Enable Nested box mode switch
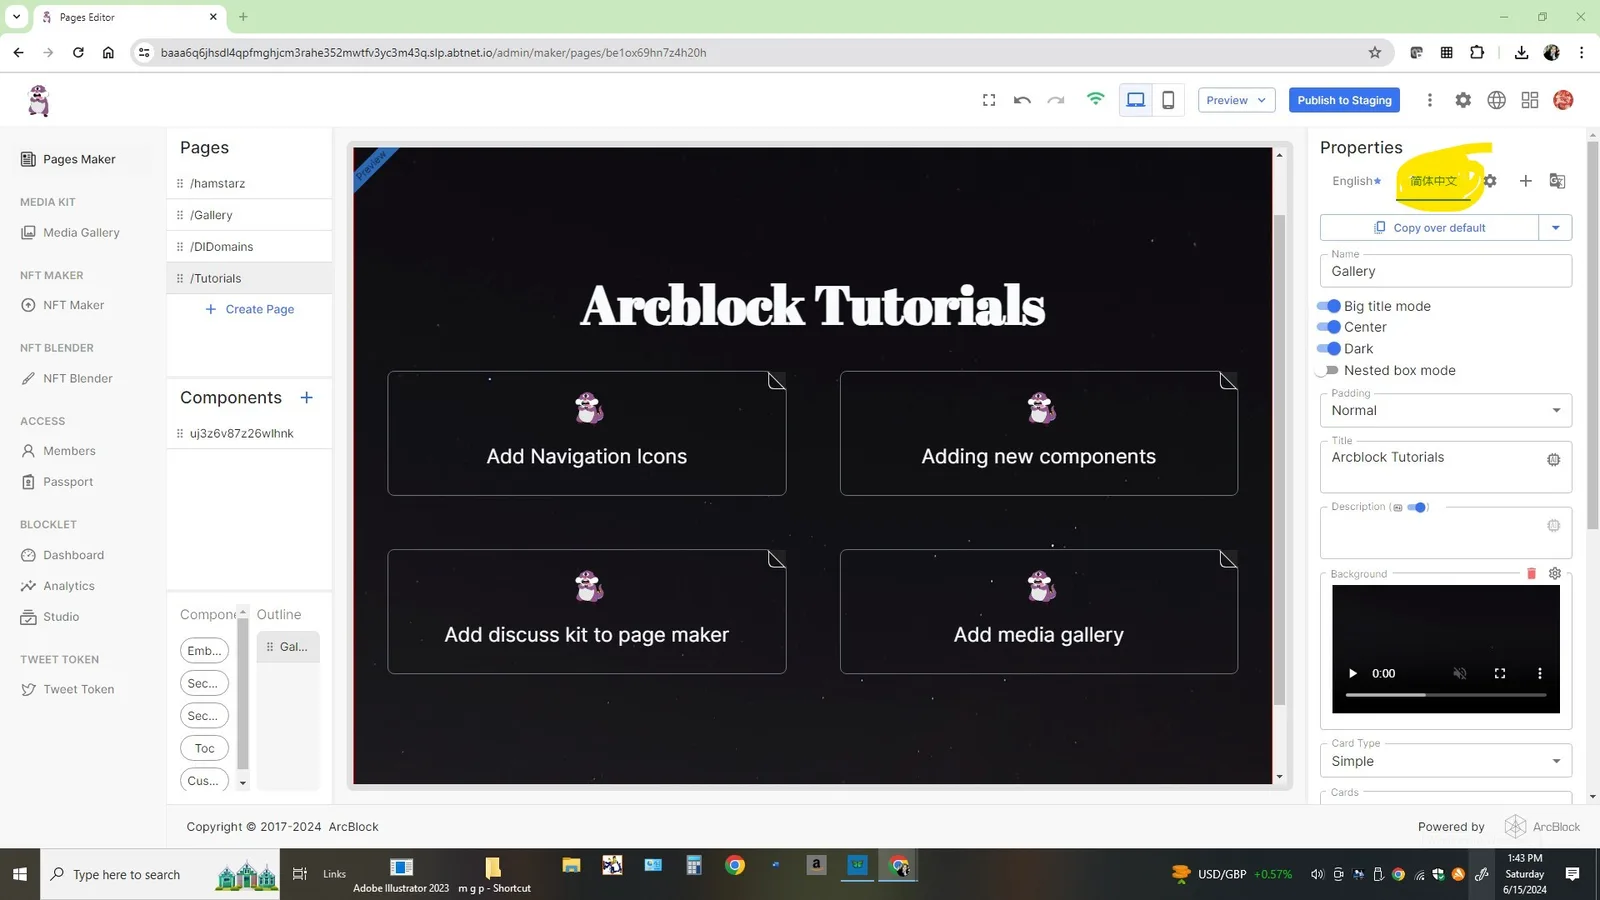This screenshot has width=1600, height=900. coord(1328,370)
